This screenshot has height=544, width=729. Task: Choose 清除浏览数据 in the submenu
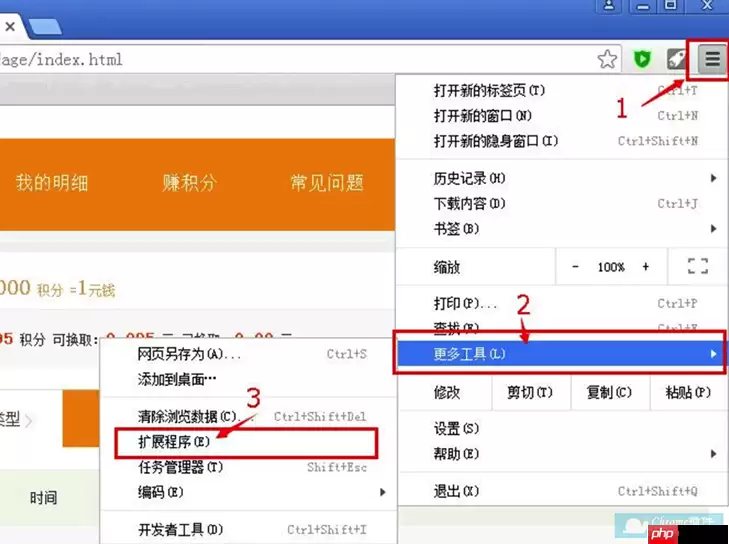[x=248, y=417]
